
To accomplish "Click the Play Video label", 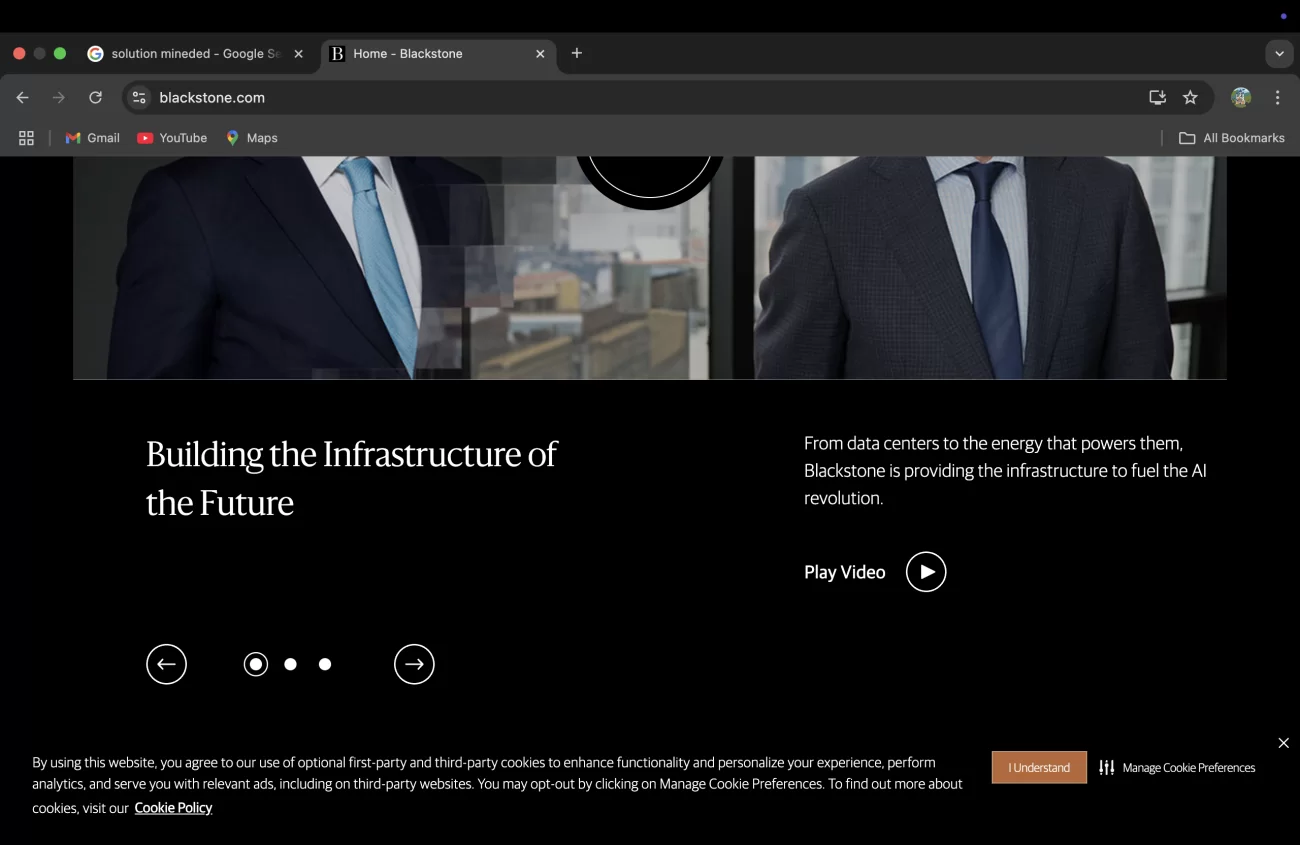I will pyautogui.click(x=845, y=572).
